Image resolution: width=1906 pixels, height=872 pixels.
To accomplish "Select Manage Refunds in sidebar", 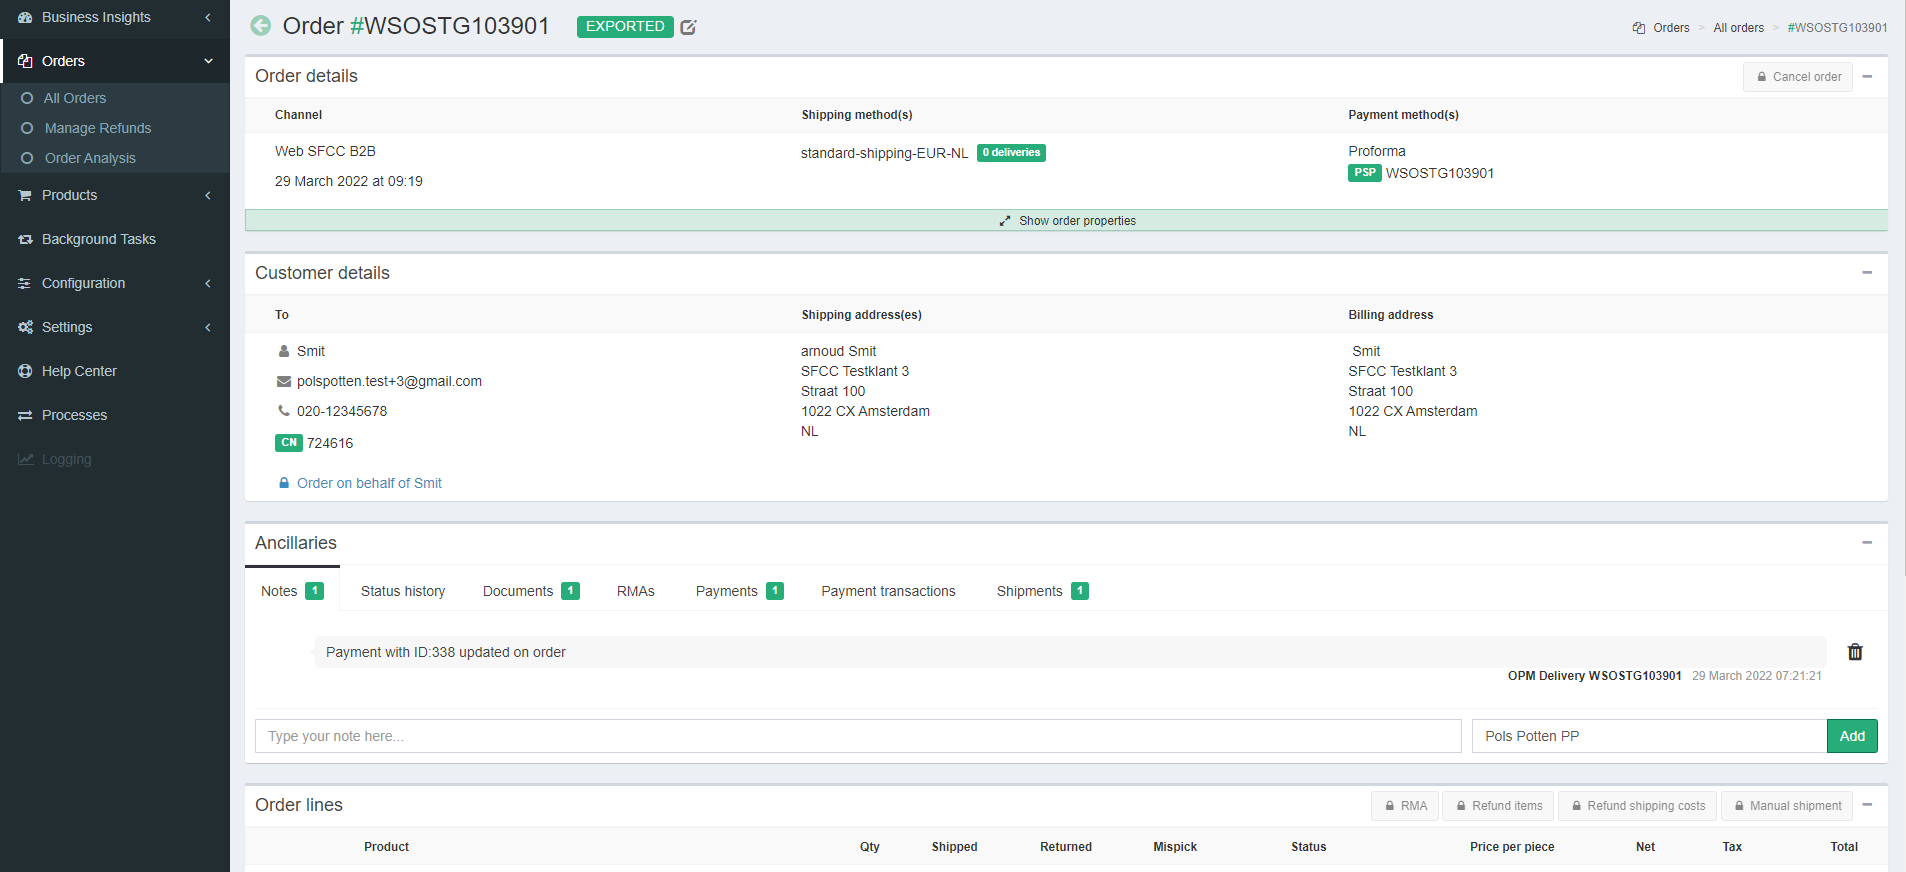I will (x=98, y=128).
